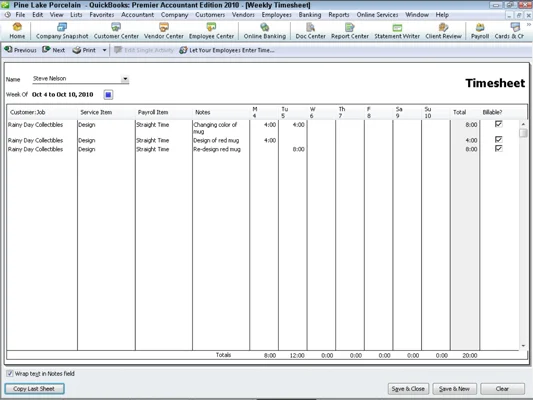
Task: Click Tuesday 8:00 cell for Re-design row
Action: 293,149
